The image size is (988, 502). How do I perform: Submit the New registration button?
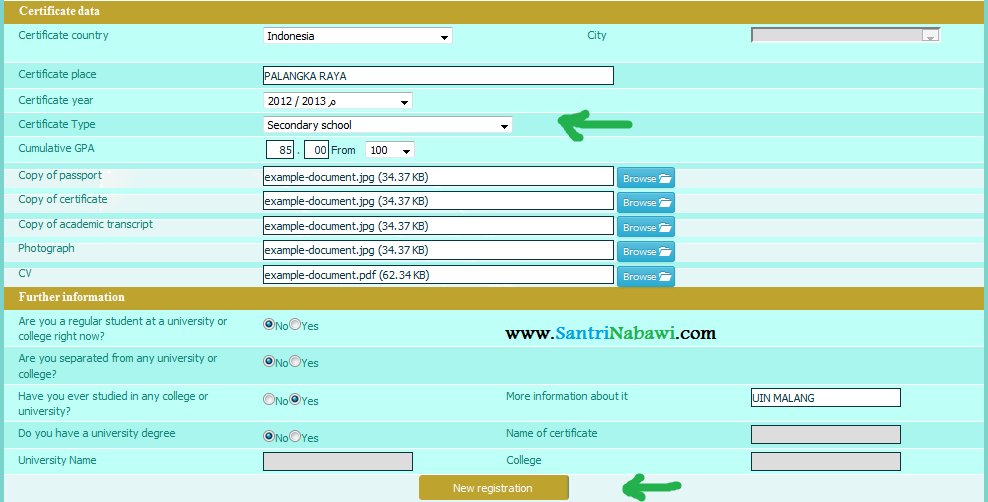(493, 488)
